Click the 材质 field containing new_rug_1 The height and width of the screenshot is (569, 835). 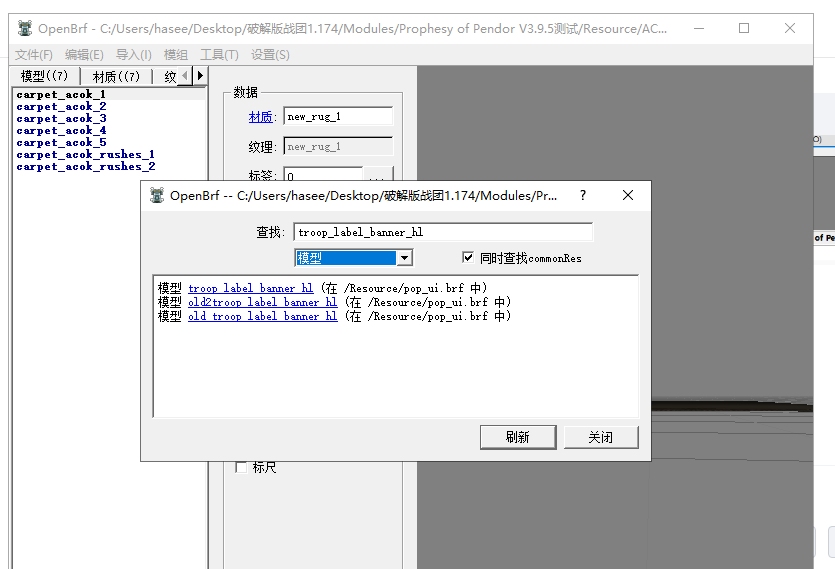(338, 116)
